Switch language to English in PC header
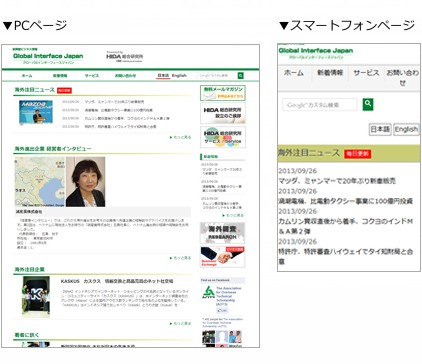The width and height of the screenshot is (422, 364). coord(179,76)
